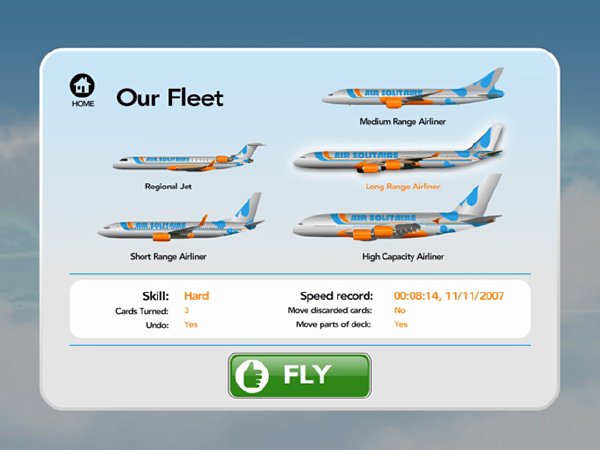Pick the Short Range Airliner plane image
Image resolution: width=600 pixels, height=450 pixels.
pos(181,217)
